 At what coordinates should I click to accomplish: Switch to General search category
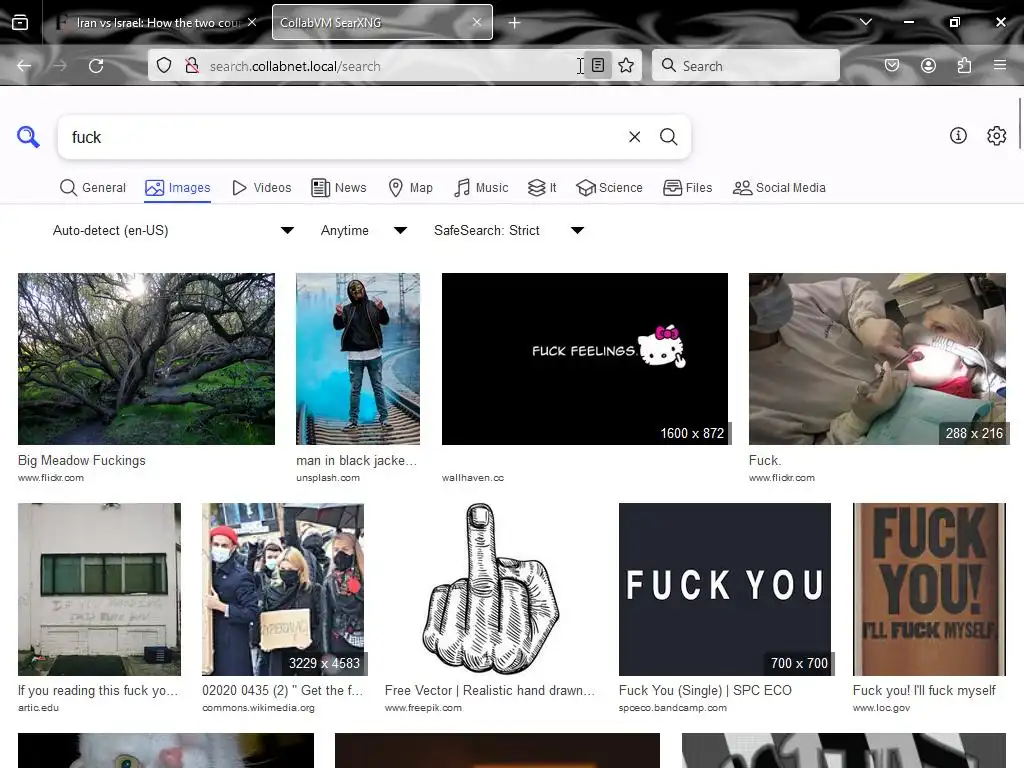point(93,188)
